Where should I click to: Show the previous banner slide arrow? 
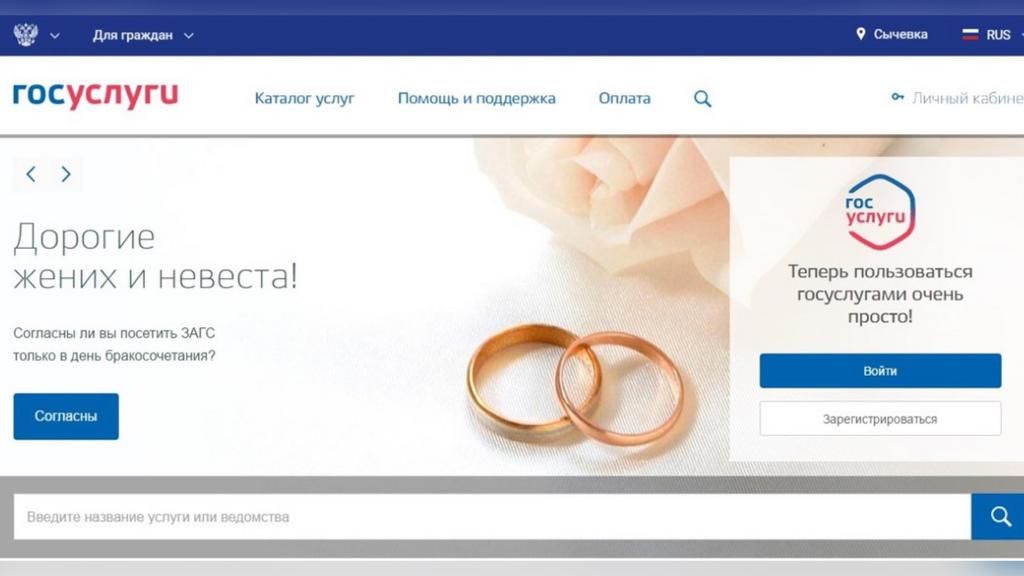coord(31,174)
